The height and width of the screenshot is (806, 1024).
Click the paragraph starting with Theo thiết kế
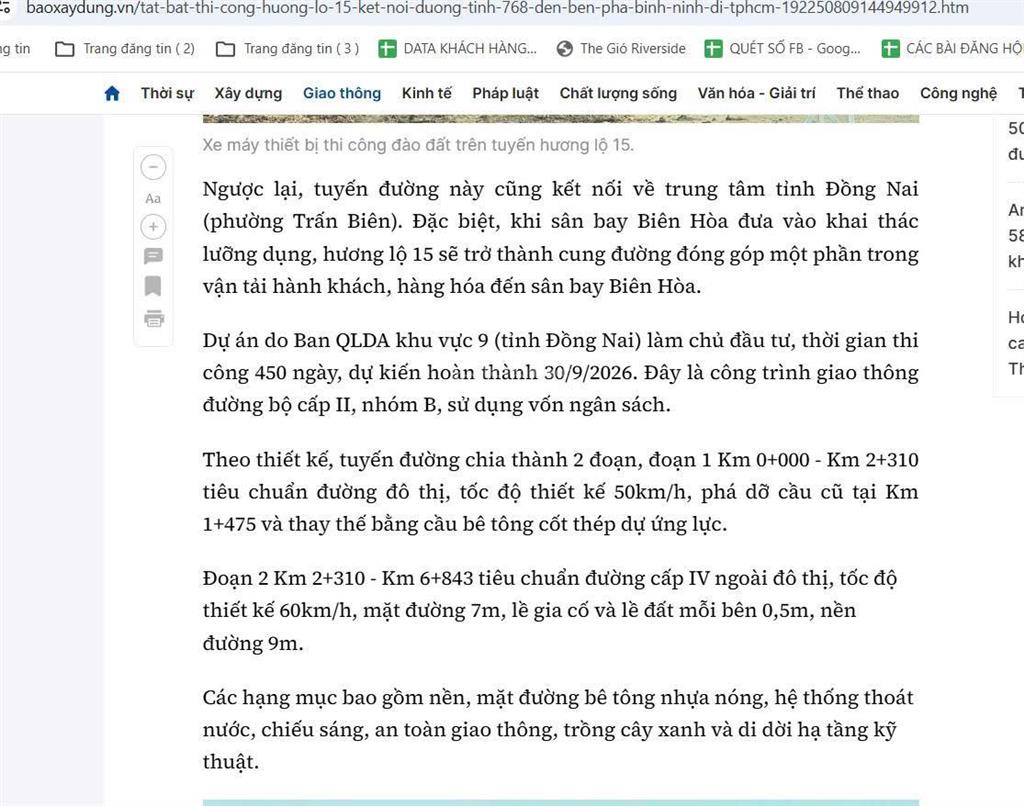(x=560, y=492)
